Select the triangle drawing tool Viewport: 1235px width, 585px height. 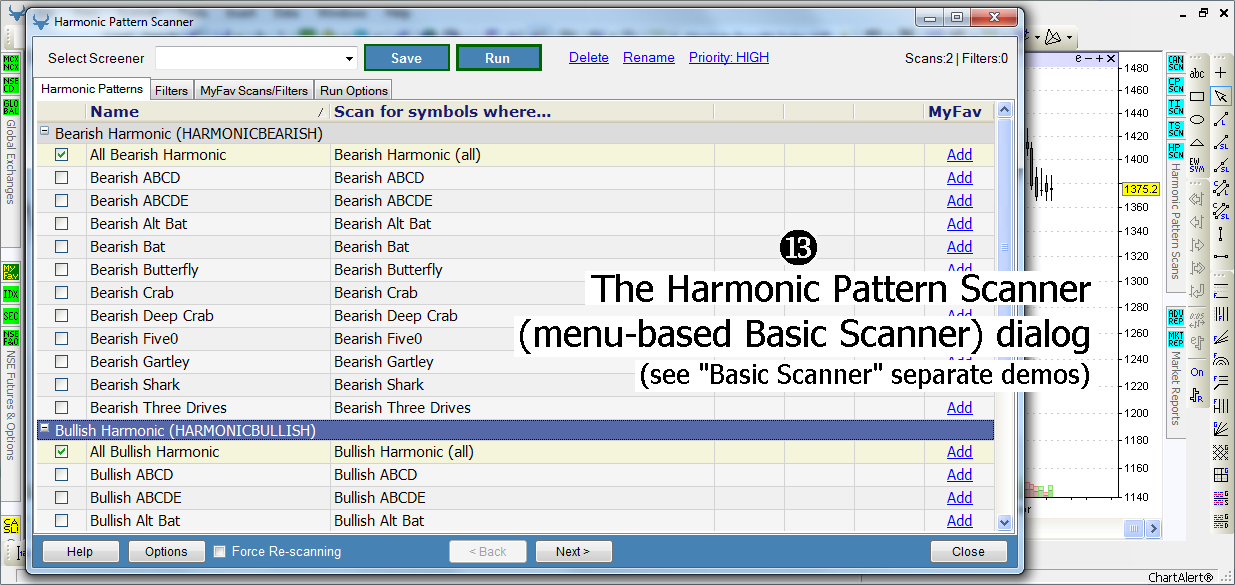pyautogui.click(x=1197, y=142)
